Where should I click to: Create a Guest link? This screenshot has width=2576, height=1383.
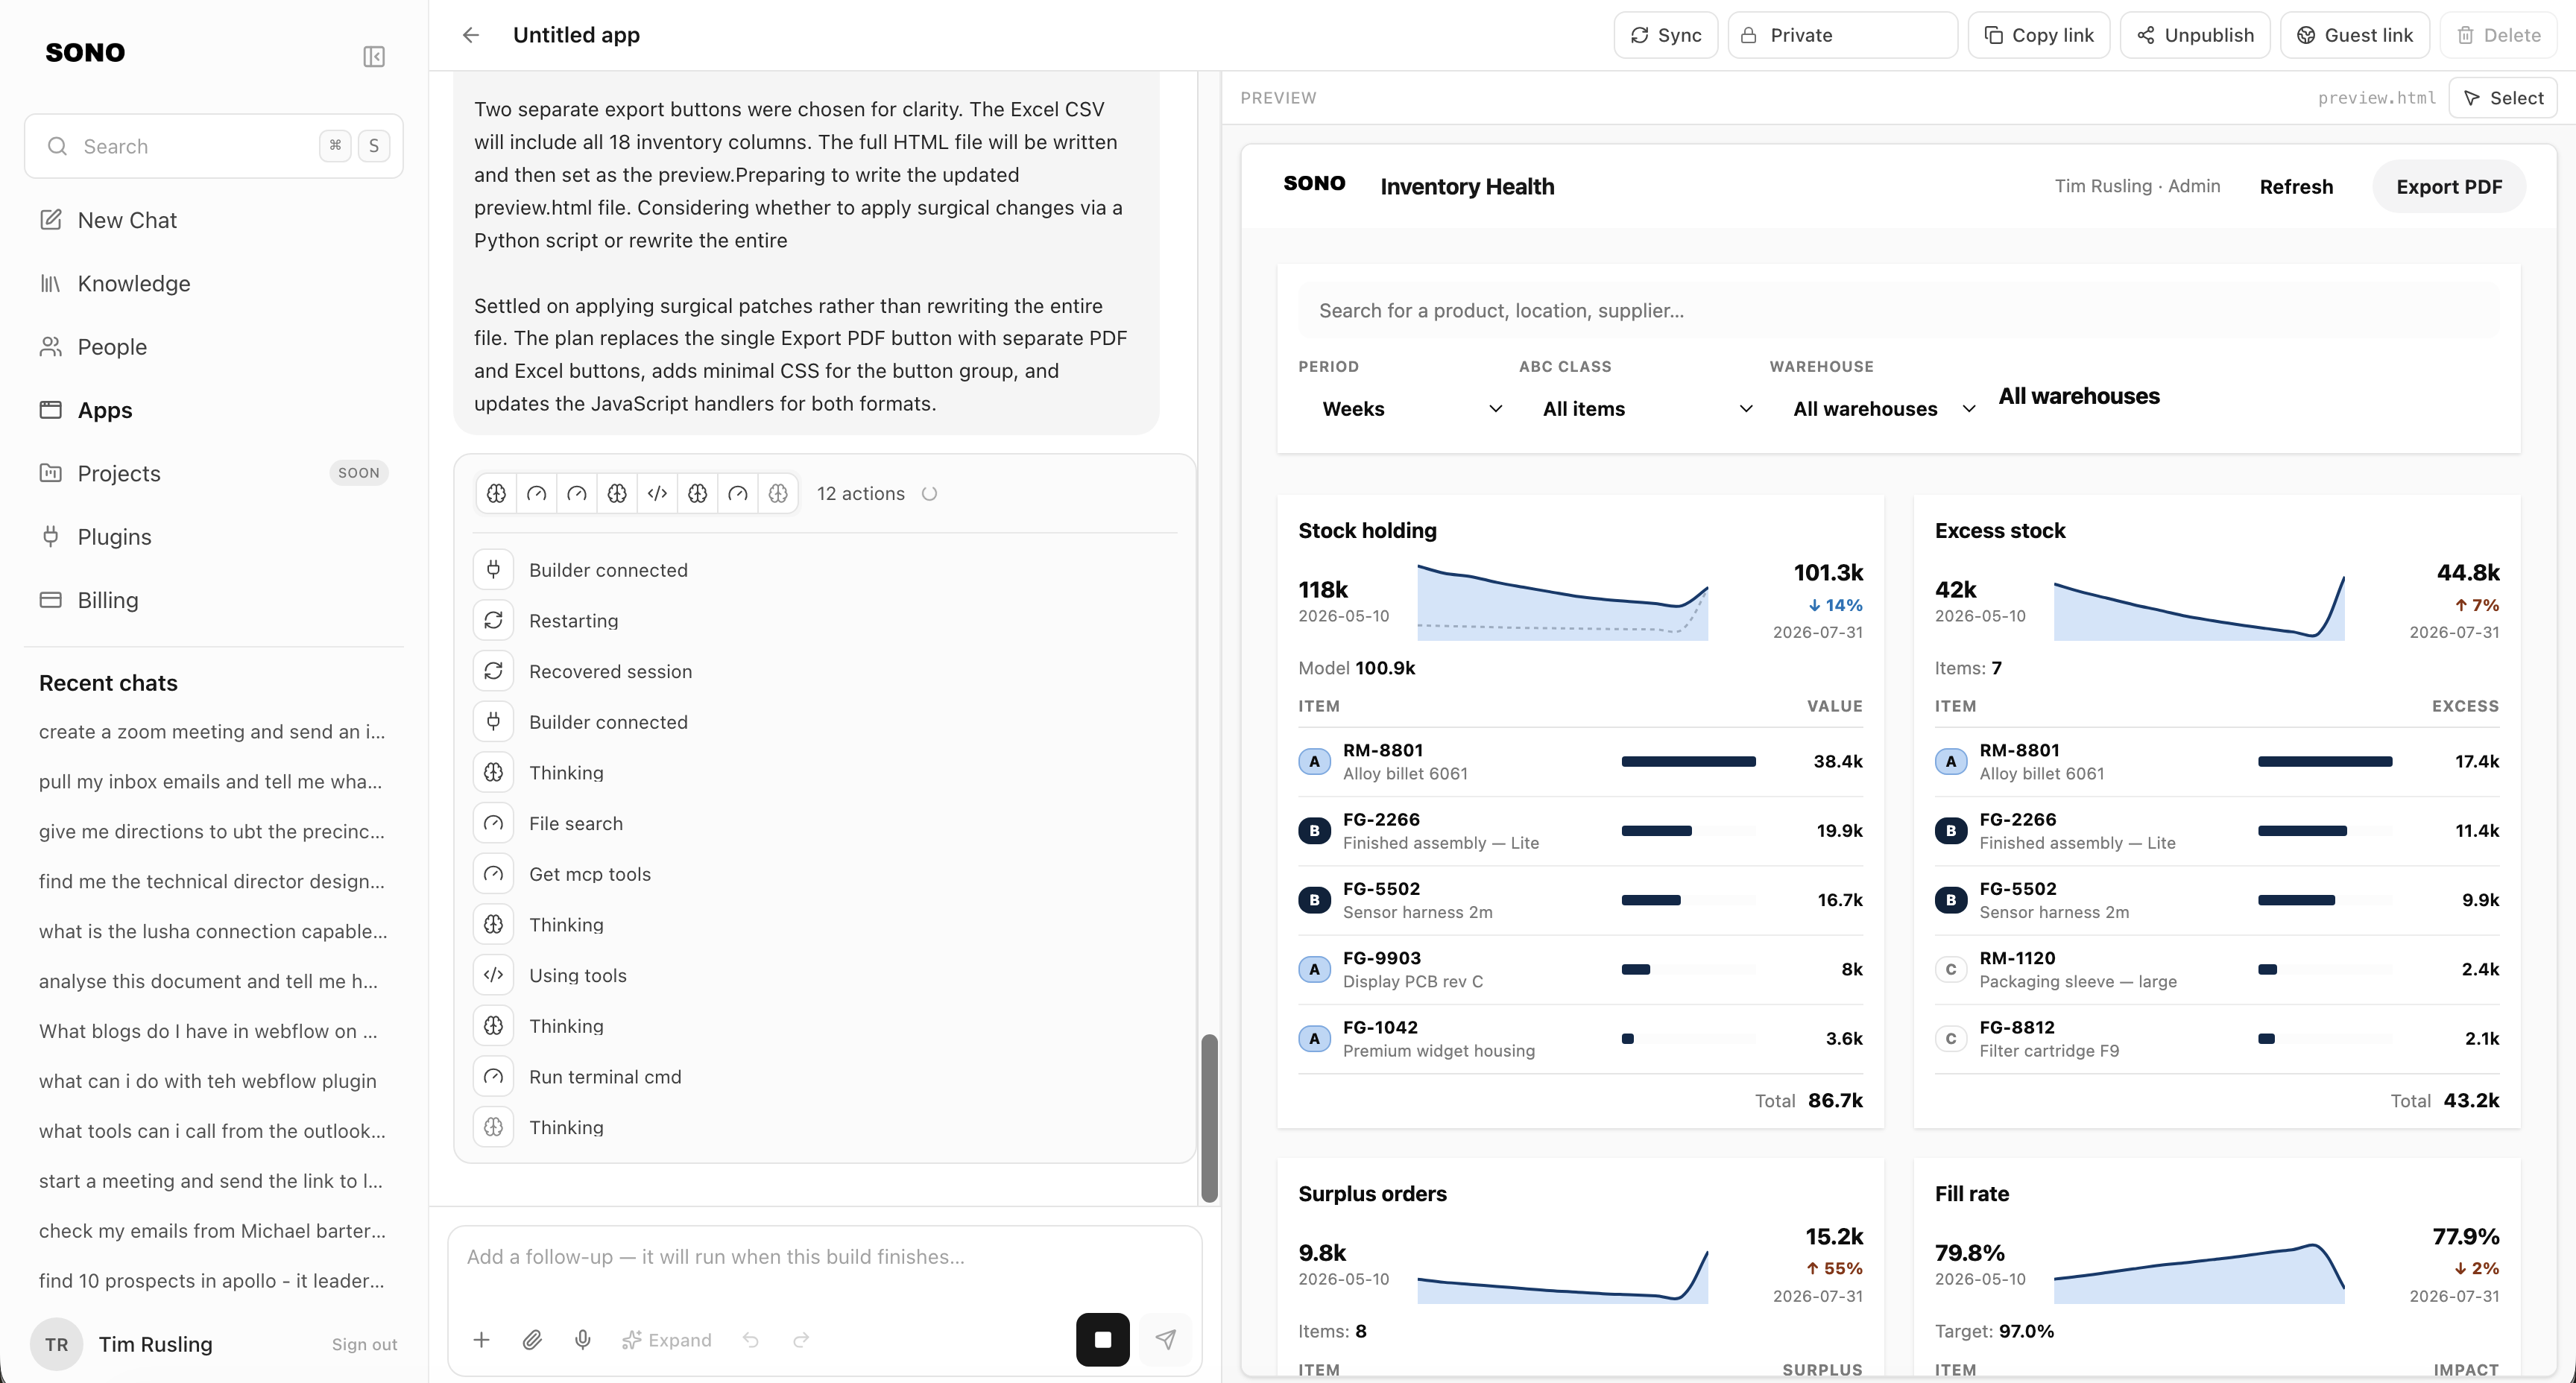coord(2354,35)
